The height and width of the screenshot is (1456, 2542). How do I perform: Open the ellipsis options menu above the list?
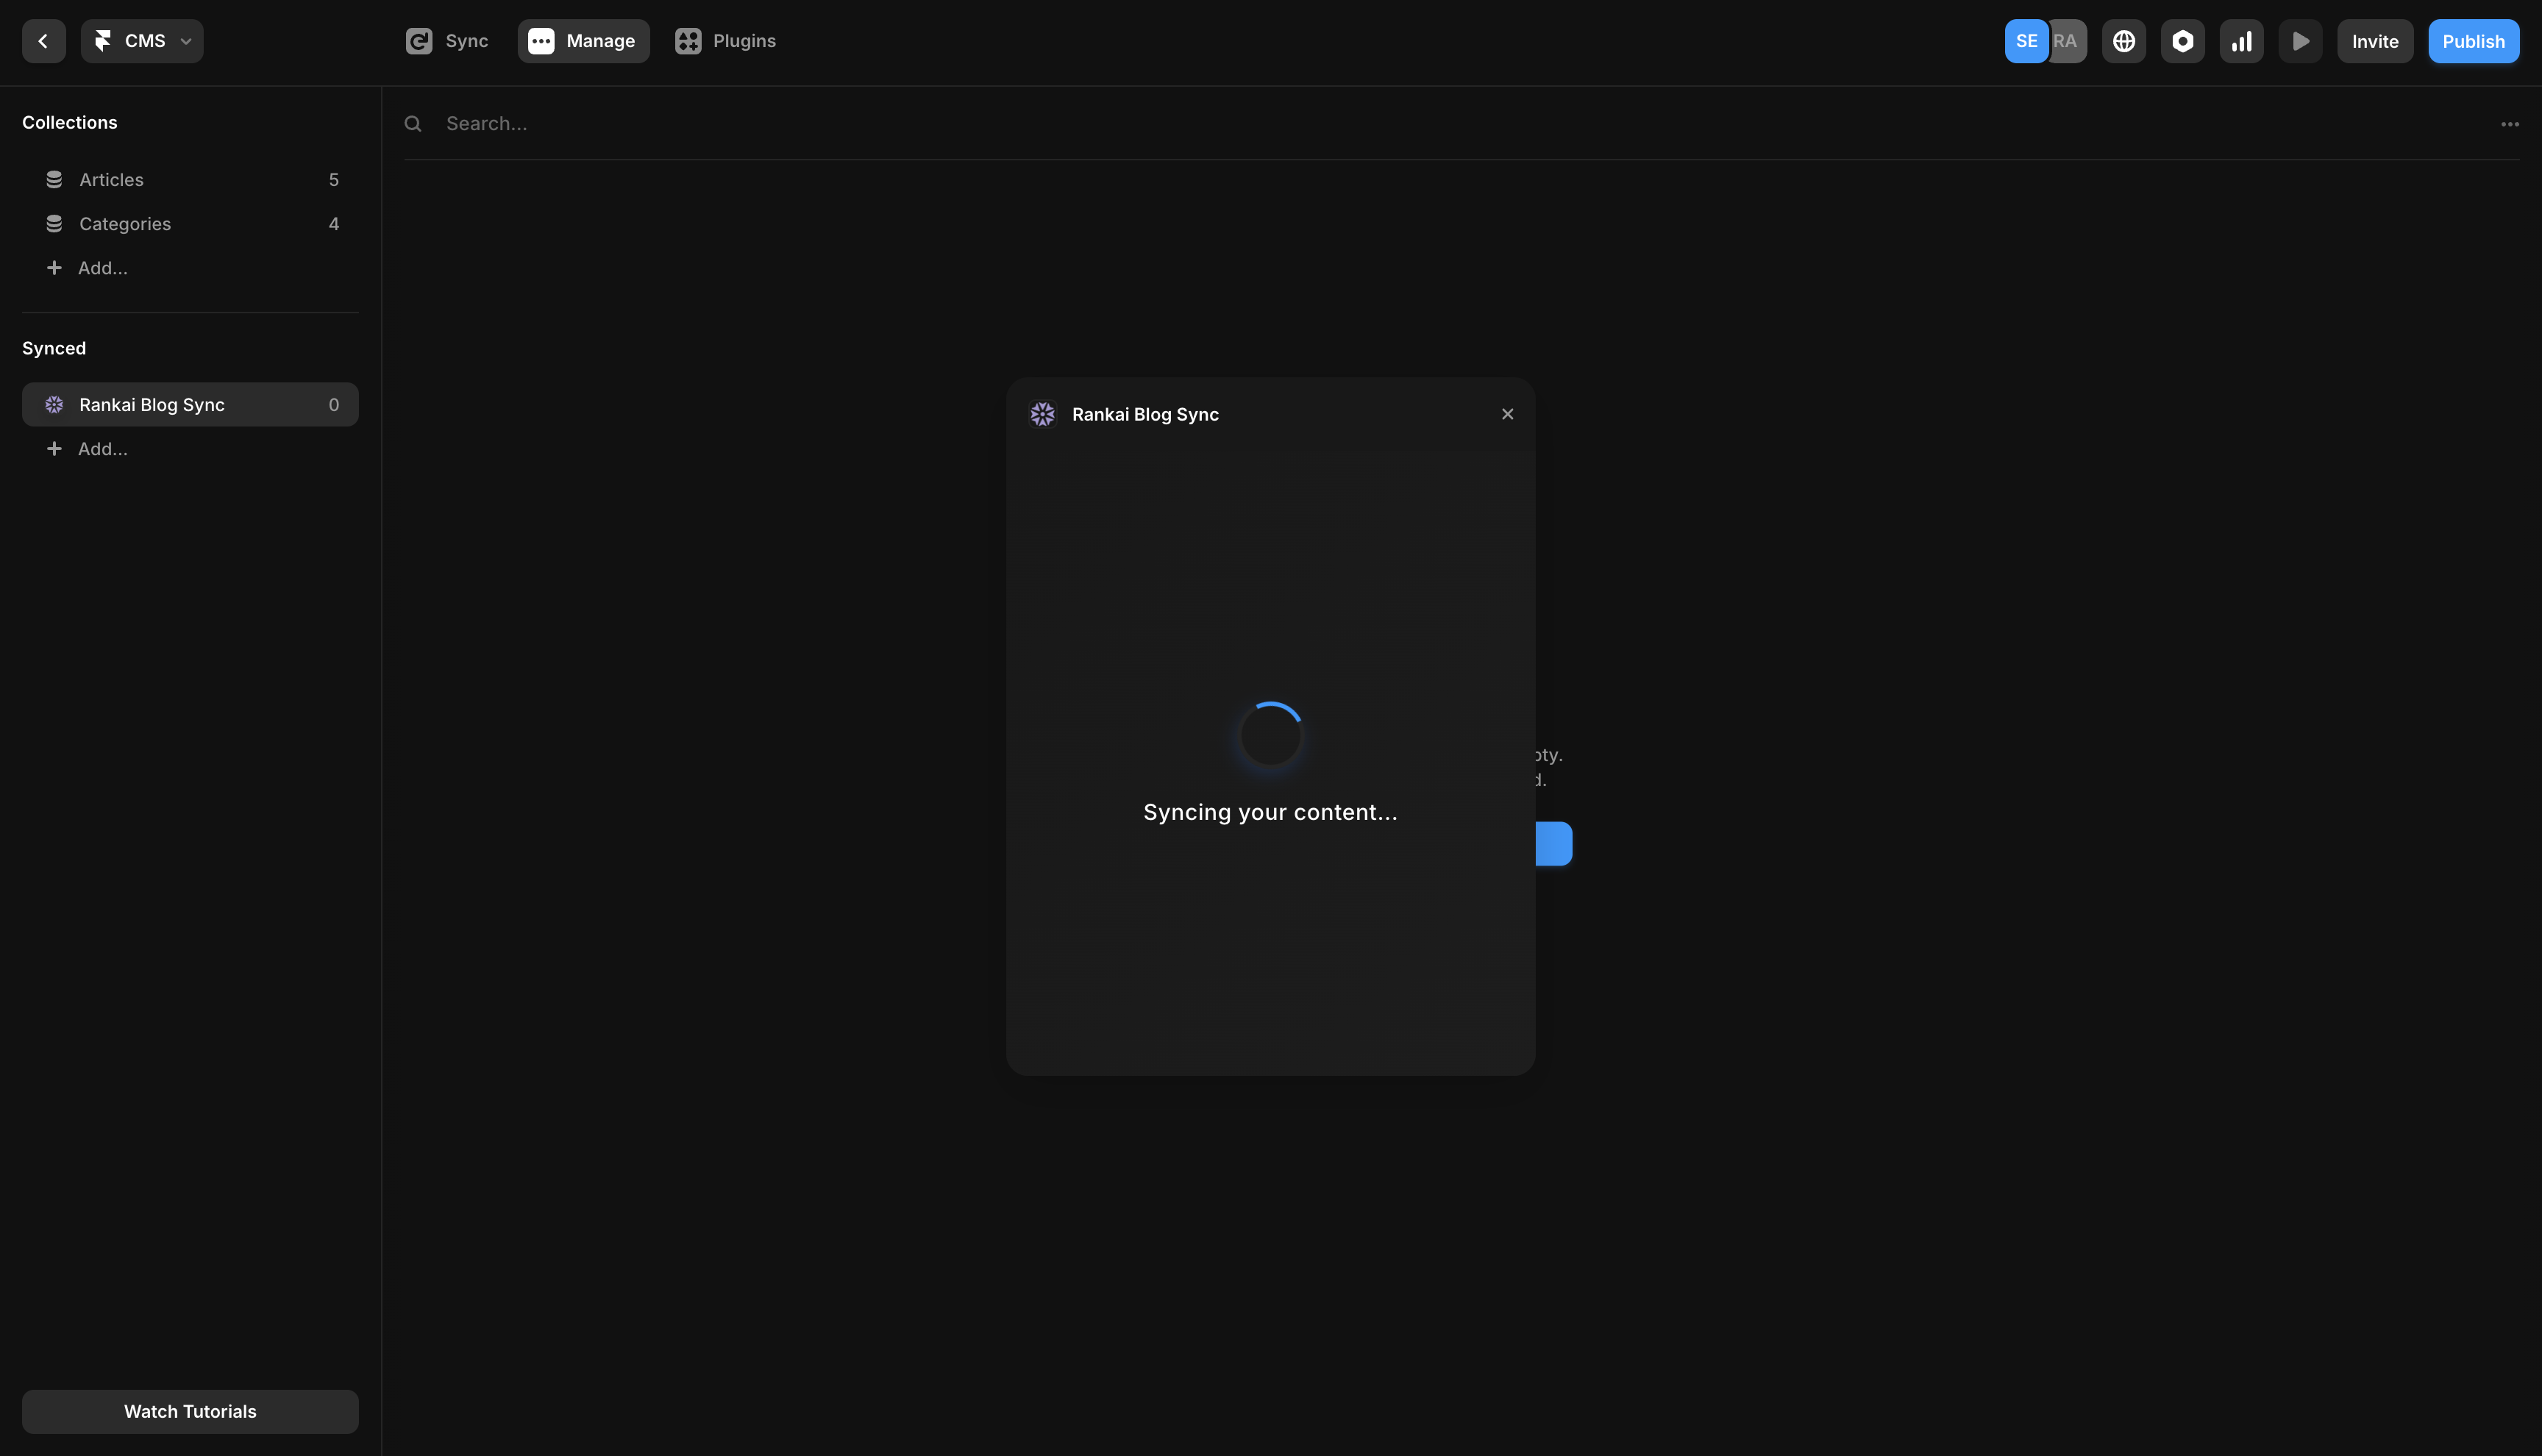[x=2510, y=123]
